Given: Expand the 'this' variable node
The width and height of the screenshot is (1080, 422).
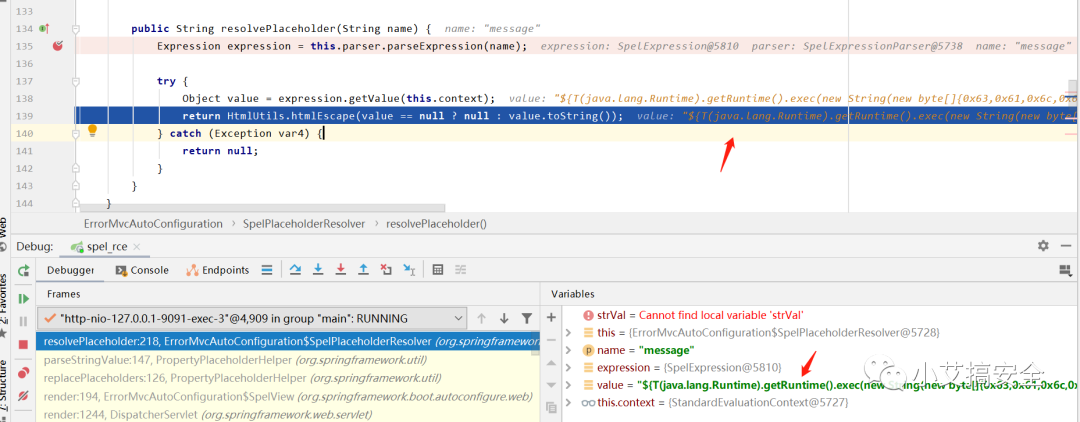Looking at the screenshot, I should [x=568, y=333].
